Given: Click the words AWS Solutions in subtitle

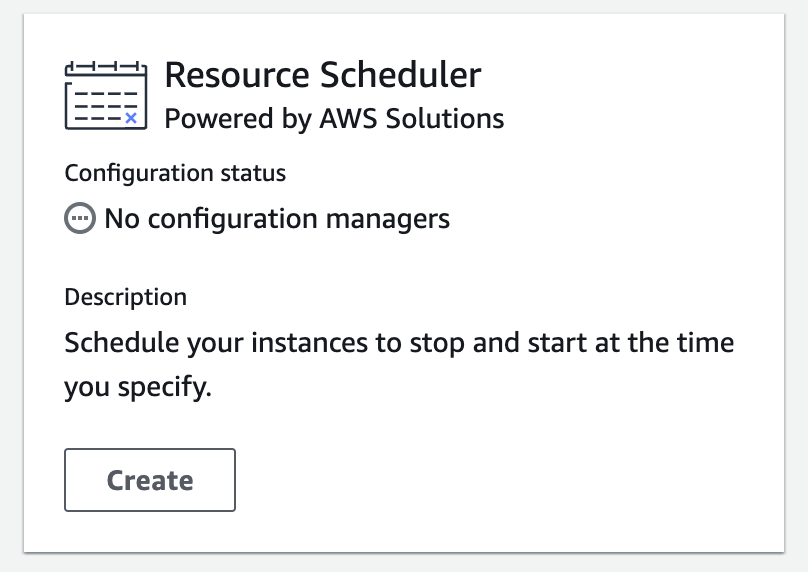Looking at the screenshot, I should coord(411,119).
